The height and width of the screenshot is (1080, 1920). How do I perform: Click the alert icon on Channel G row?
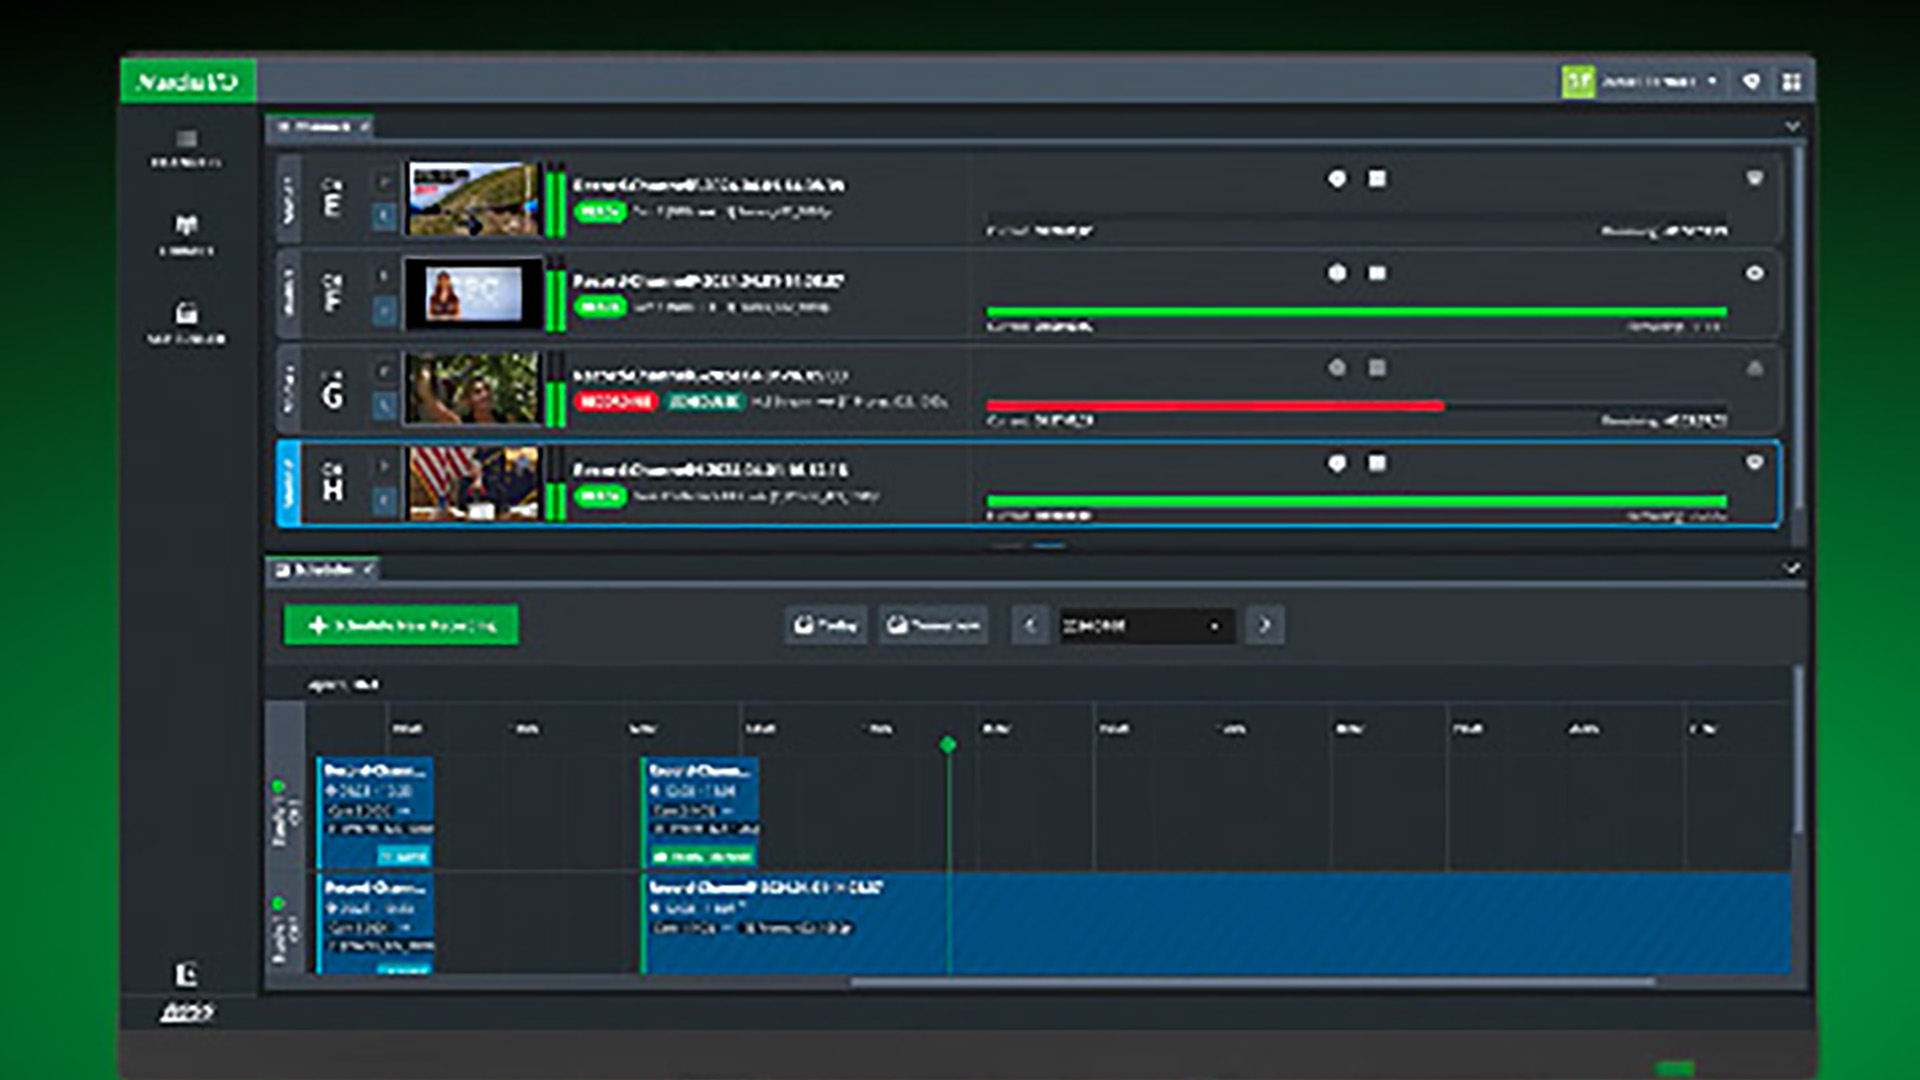pyautogui.click(x=1757, y=370)
